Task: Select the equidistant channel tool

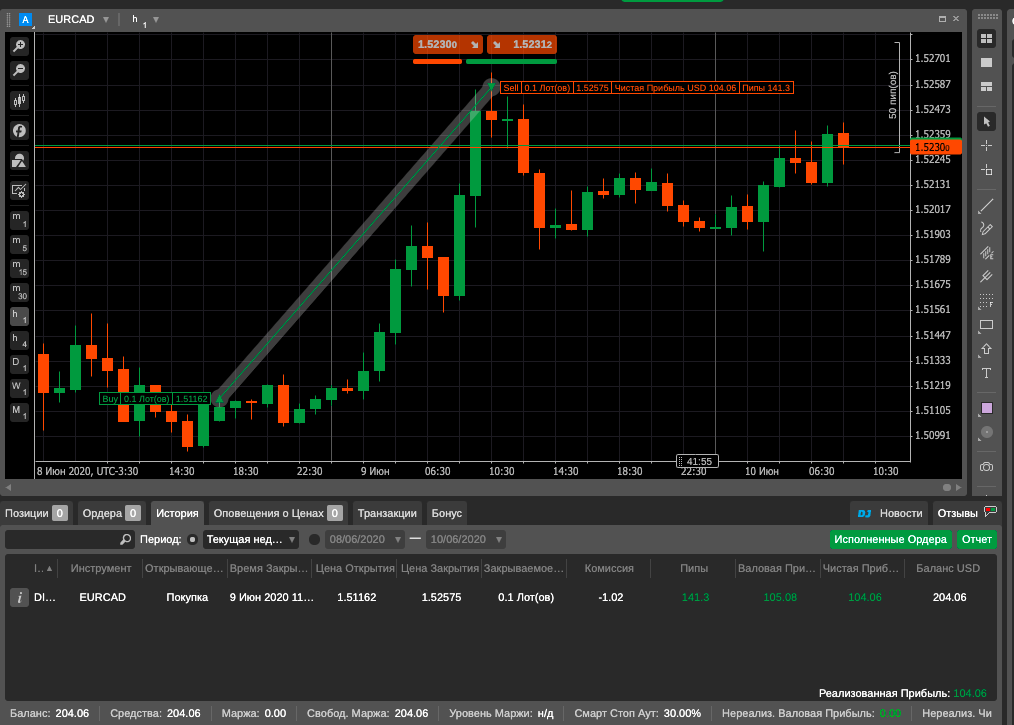Action: pyautogui.click(x=986, y=253)
